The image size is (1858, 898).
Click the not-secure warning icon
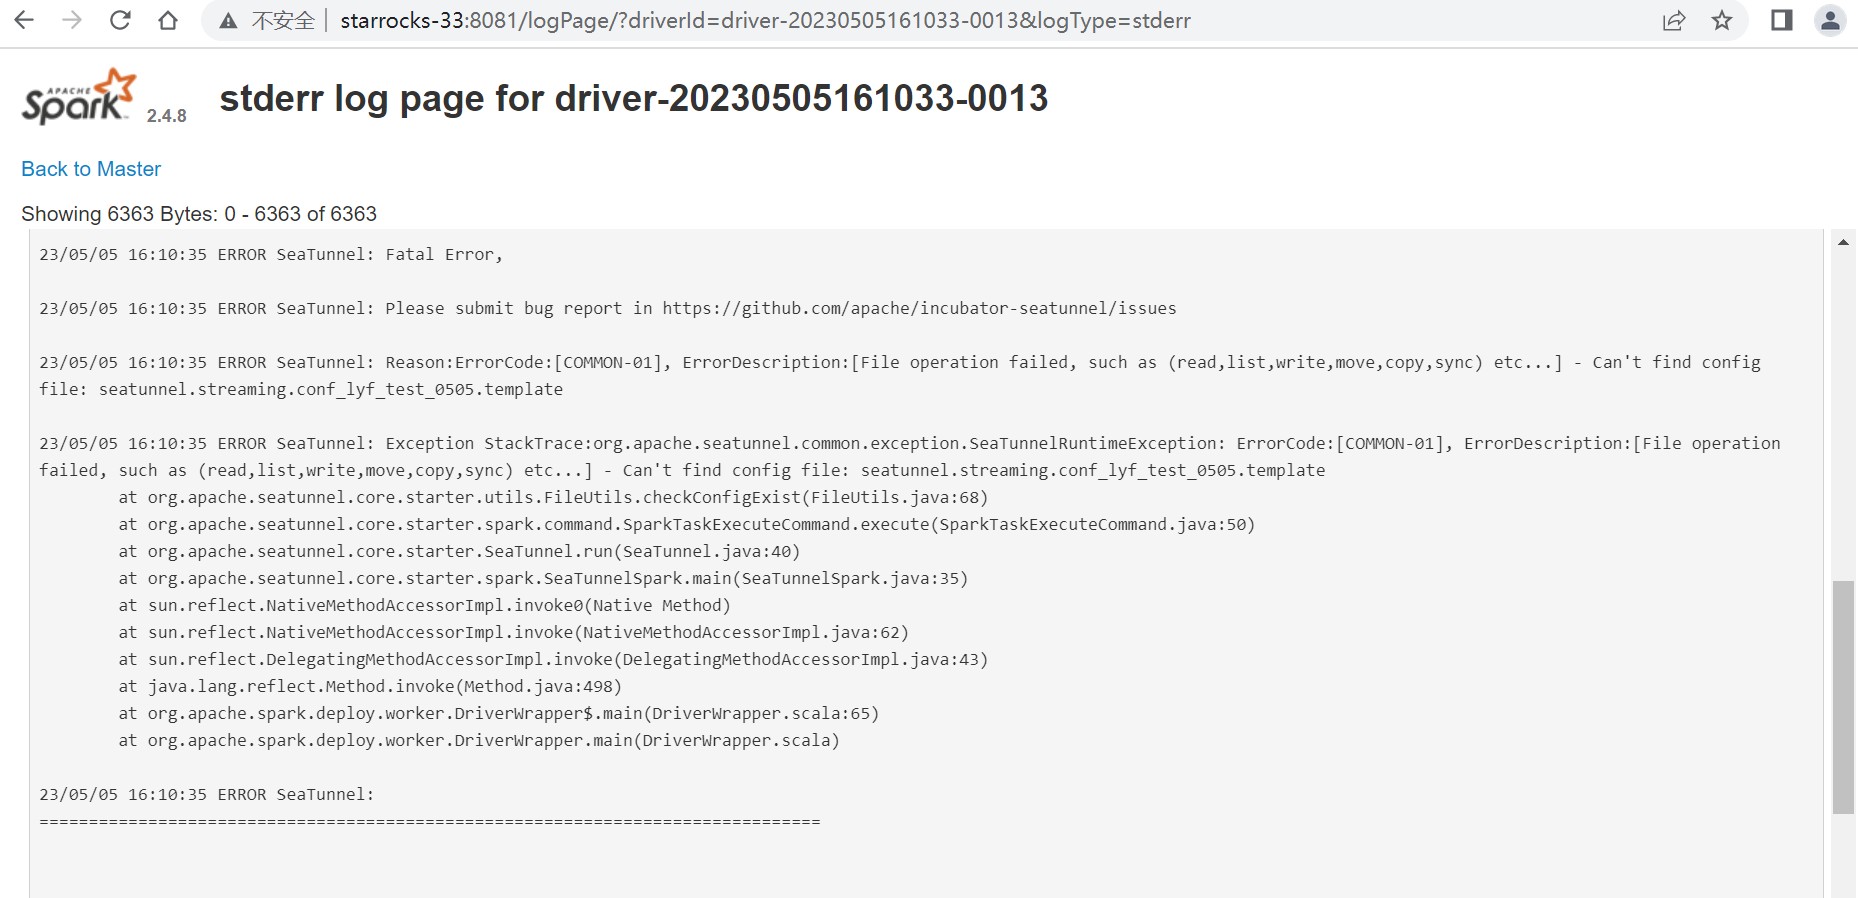[229, 21]
